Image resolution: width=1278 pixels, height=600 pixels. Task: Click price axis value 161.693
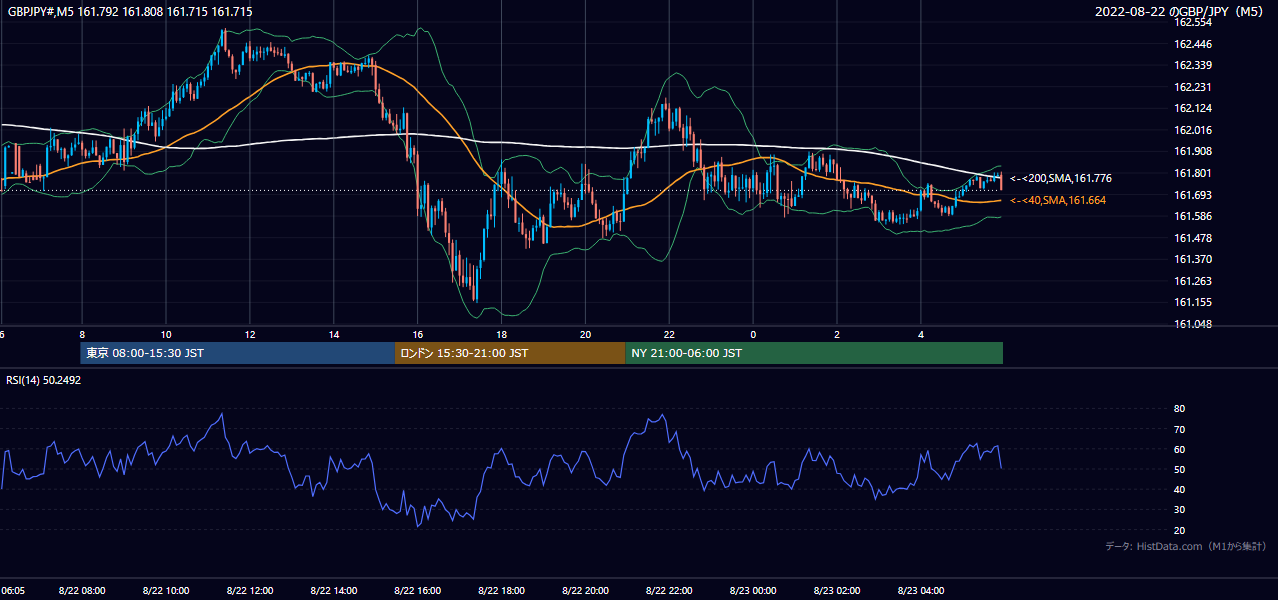coord(1192,195)
